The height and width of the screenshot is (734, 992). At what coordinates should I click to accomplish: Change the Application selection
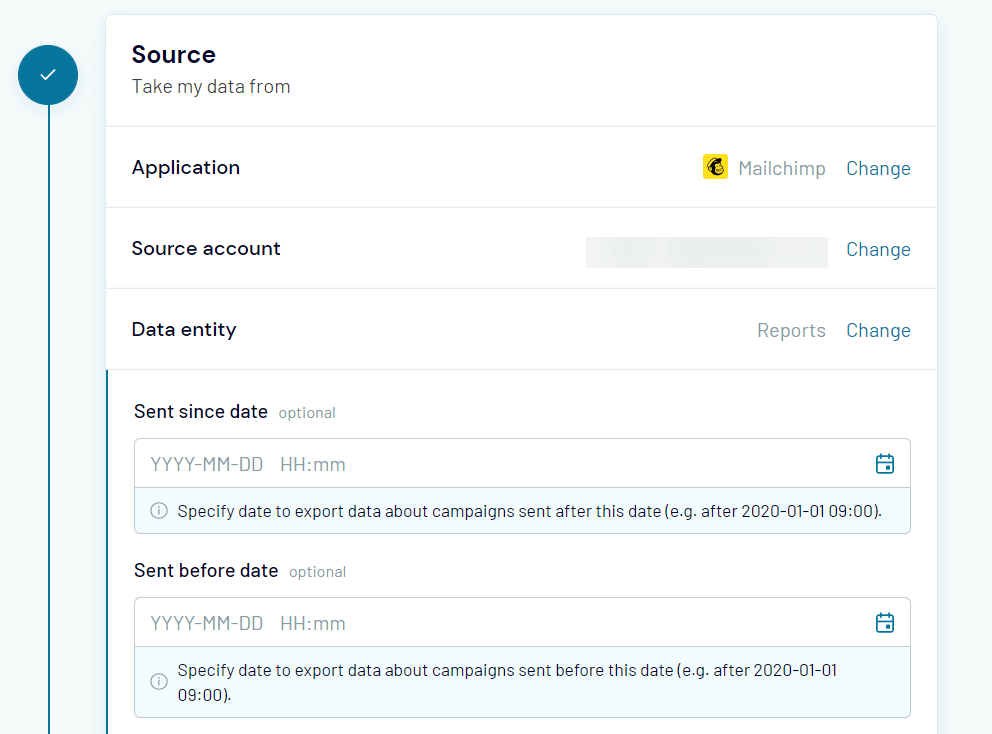878,168
